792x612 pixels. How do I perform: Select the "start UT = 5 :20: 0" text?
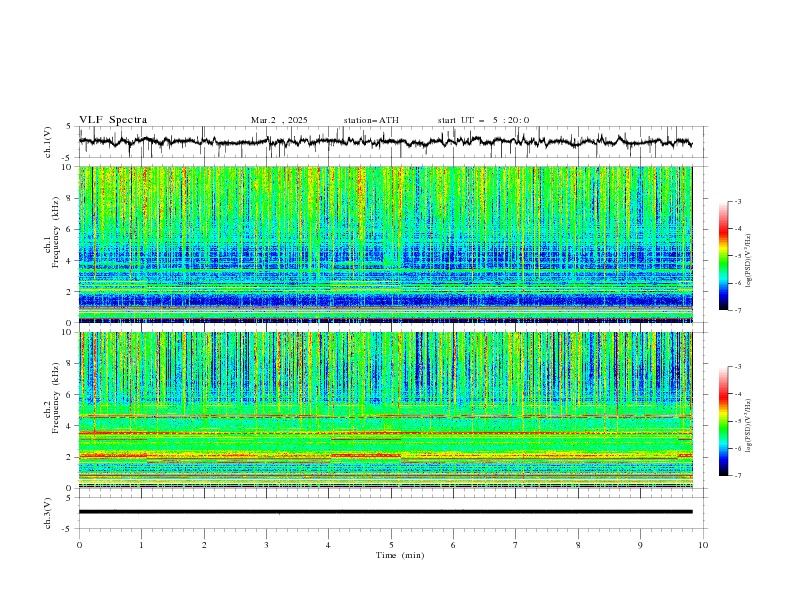[x=483, y=120]
